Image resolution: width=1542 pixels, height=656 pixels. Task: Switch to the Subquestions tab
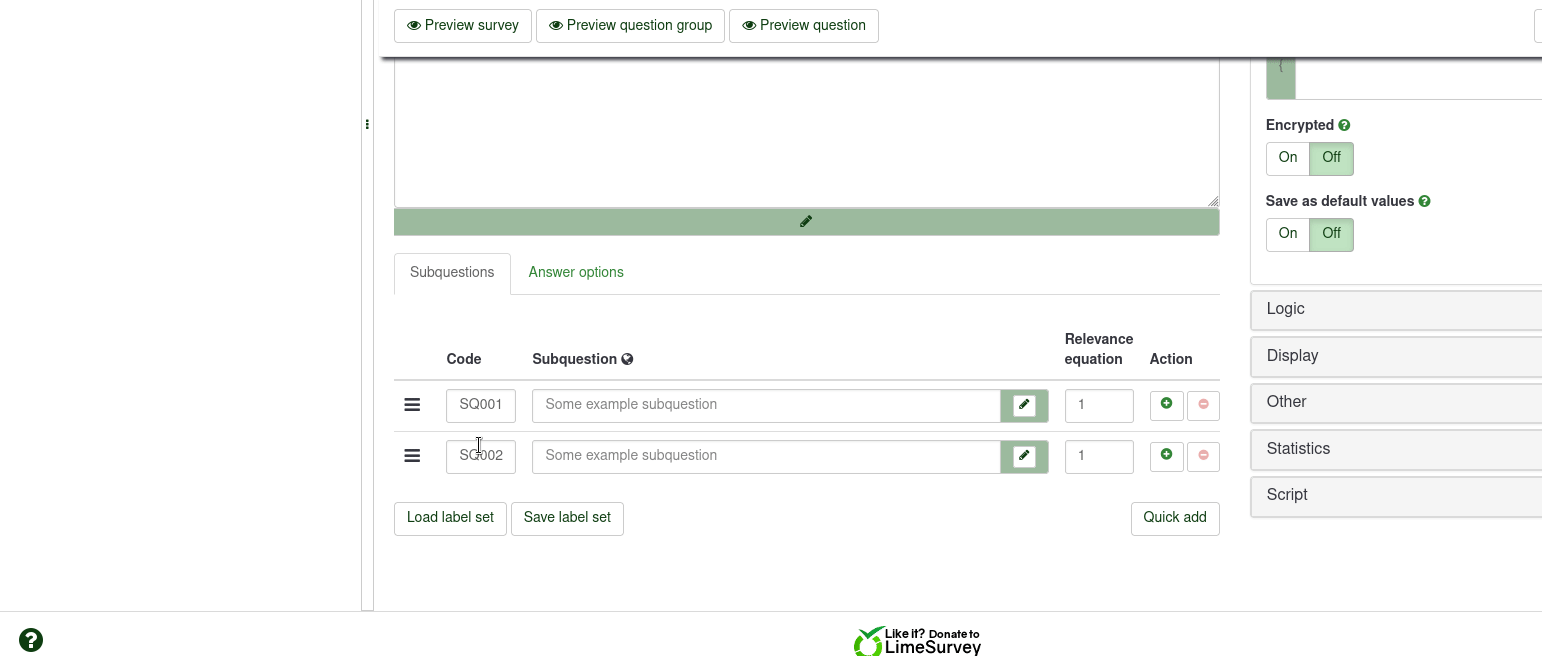[x=452, y=273]
